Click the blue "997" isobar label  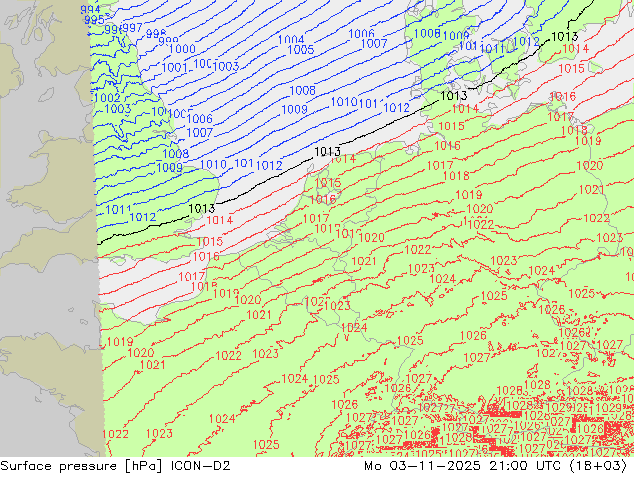pyautogui.click(x=132, y=28)
